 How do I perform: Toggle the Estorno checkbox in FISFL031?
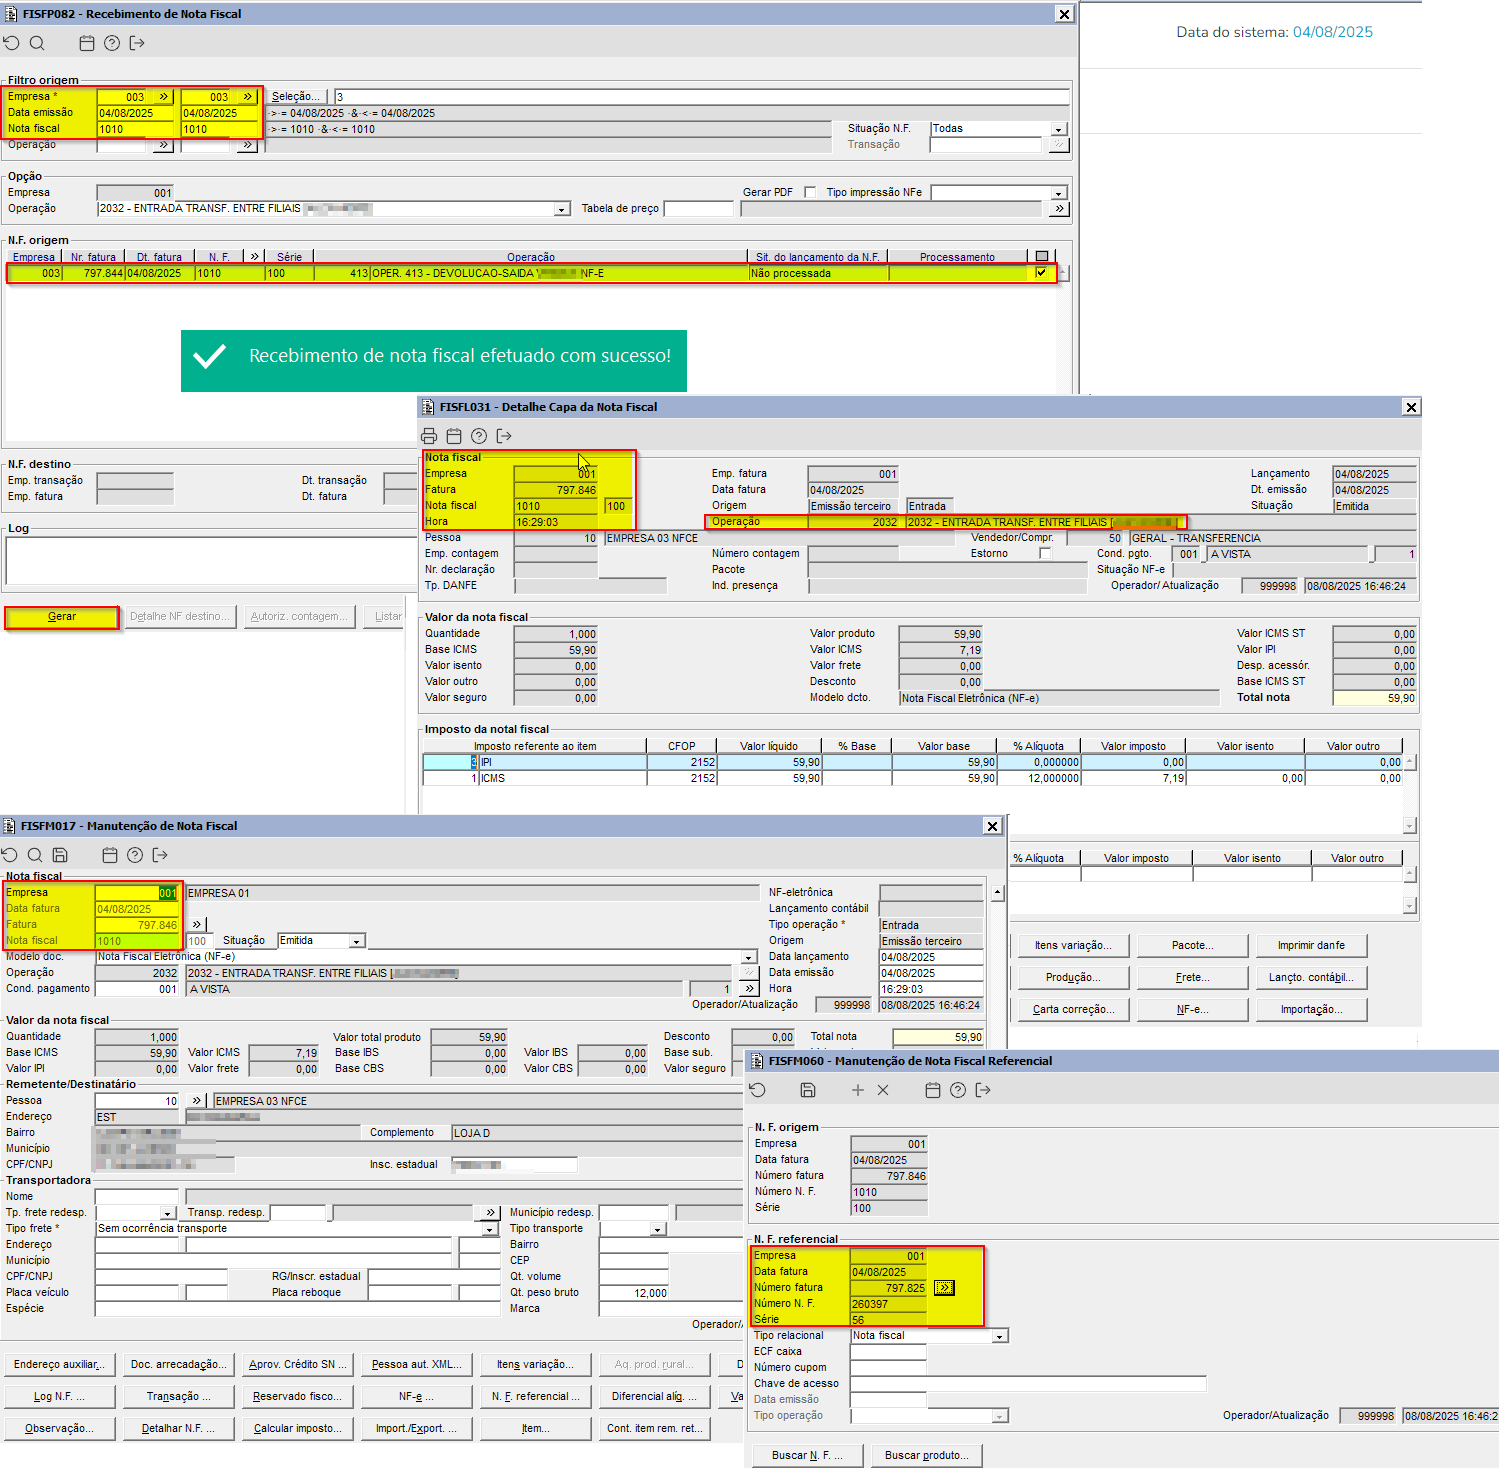1045,553
